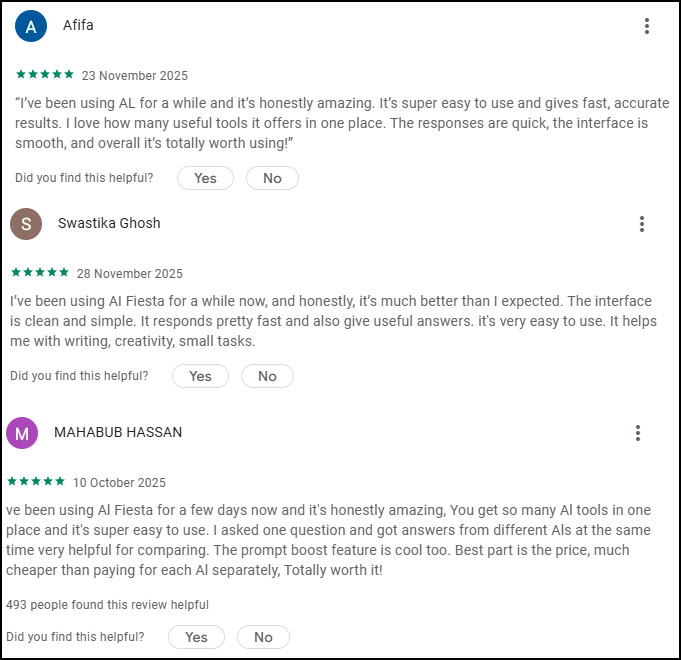The image size is (681, 660).
Task: Click the reviewer name MAHABUB HASSAN
Action: pos(118,432)
